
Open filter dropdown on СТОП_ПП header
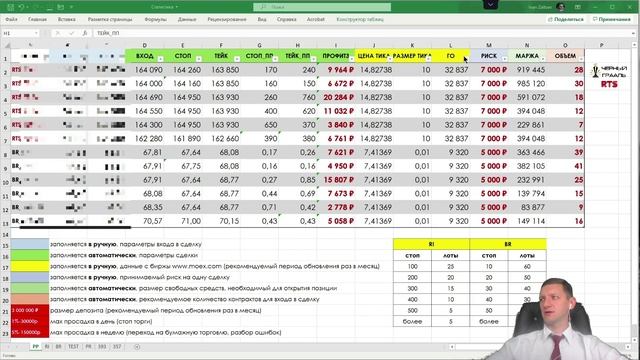[x=275, y=59]
